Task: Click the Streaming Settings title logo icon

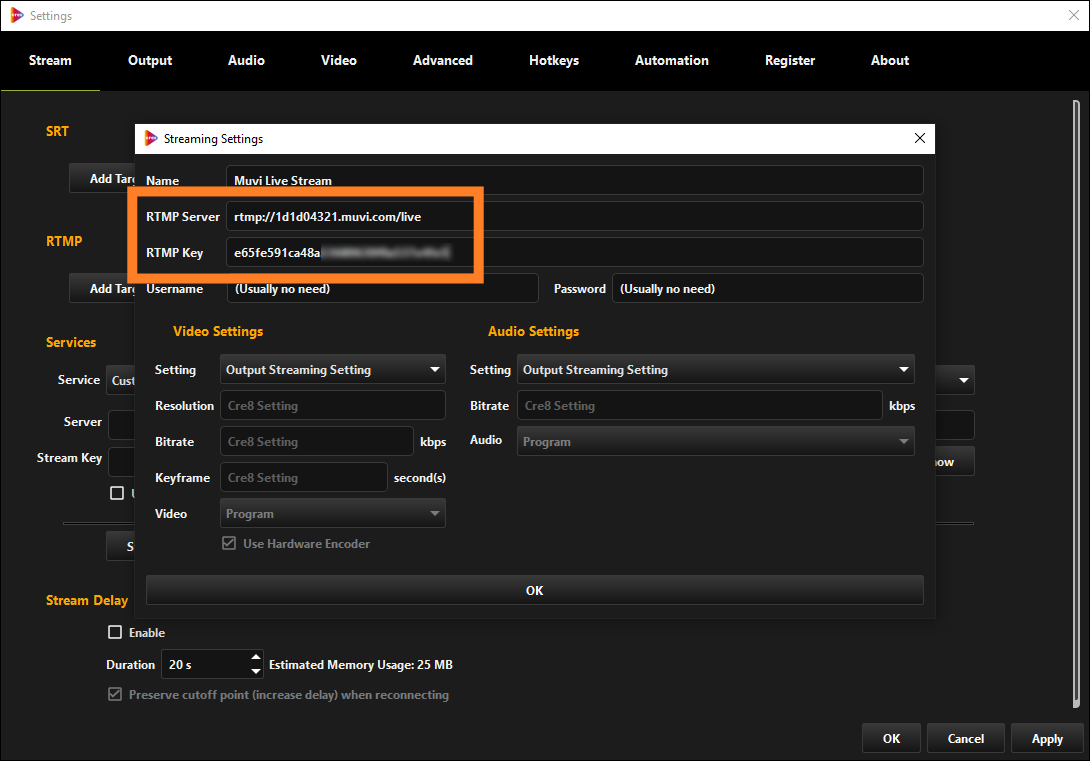Action: pos(151,138)
